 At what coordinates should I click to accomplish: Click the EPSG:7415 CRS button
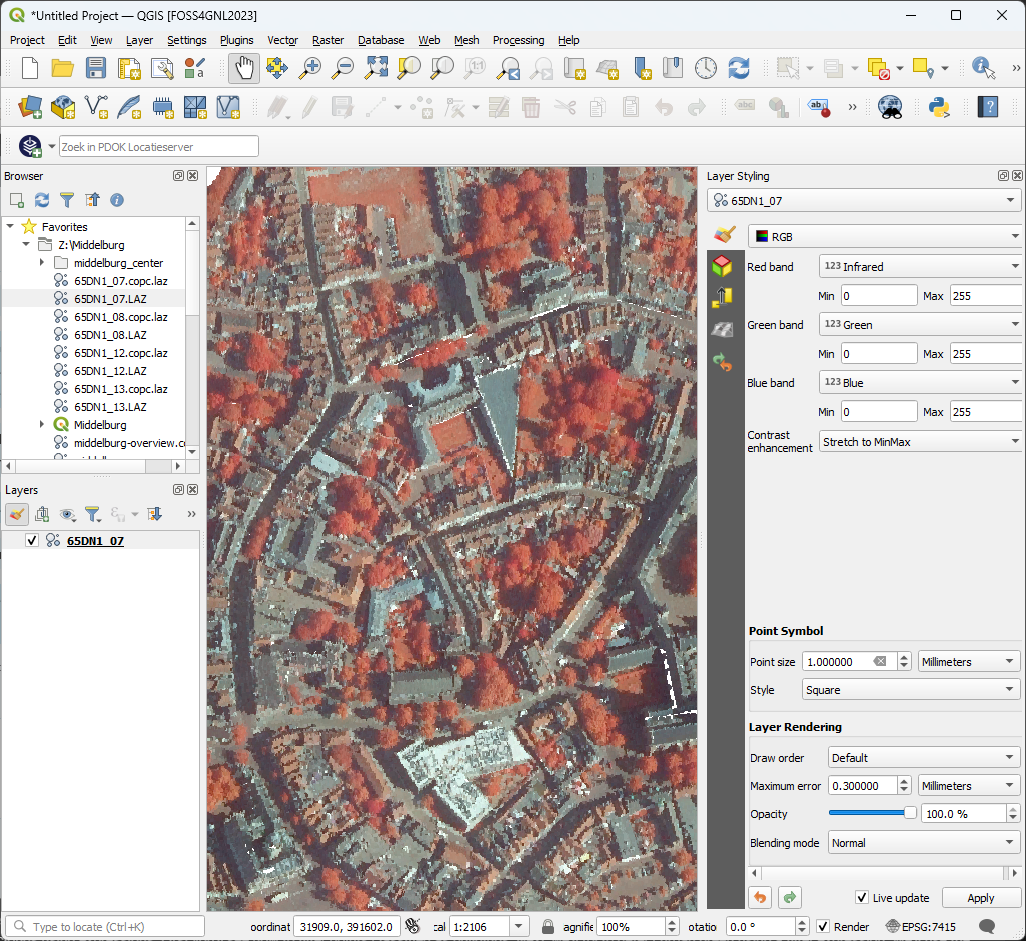[921, 927]
